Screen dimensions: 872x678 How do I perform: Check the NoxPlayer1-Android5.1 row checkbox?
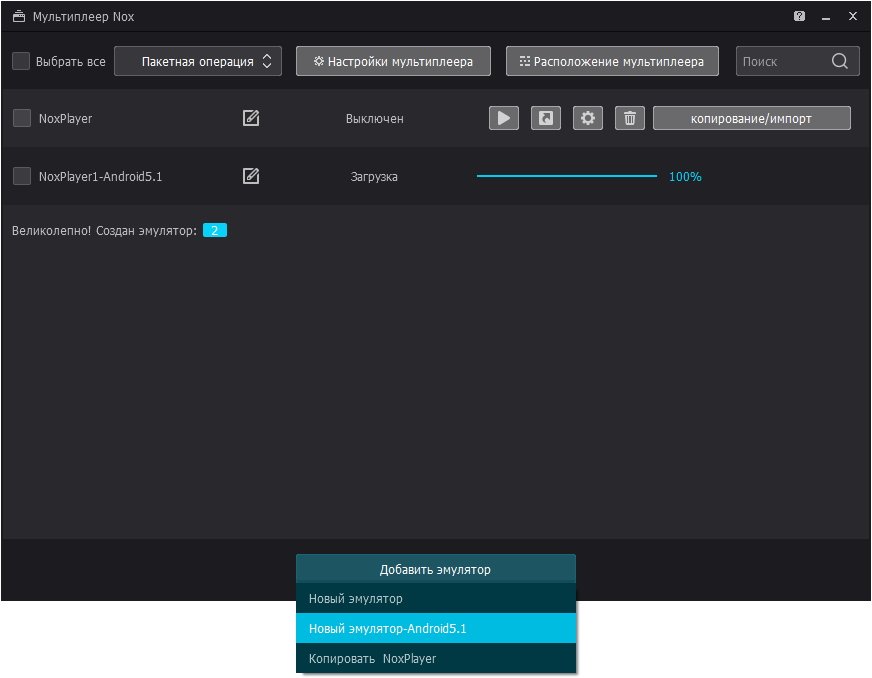pos(22,176)
